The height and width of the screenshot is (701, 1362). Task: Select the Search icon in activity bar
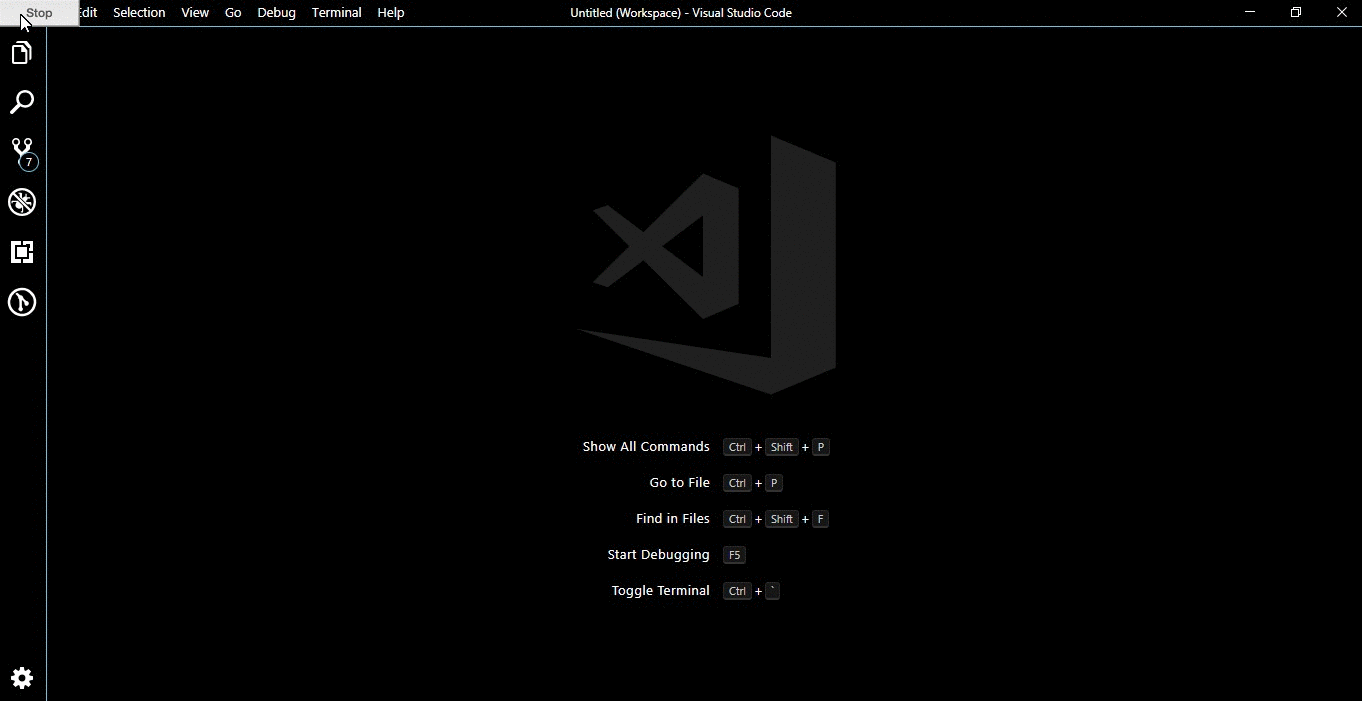21,101
